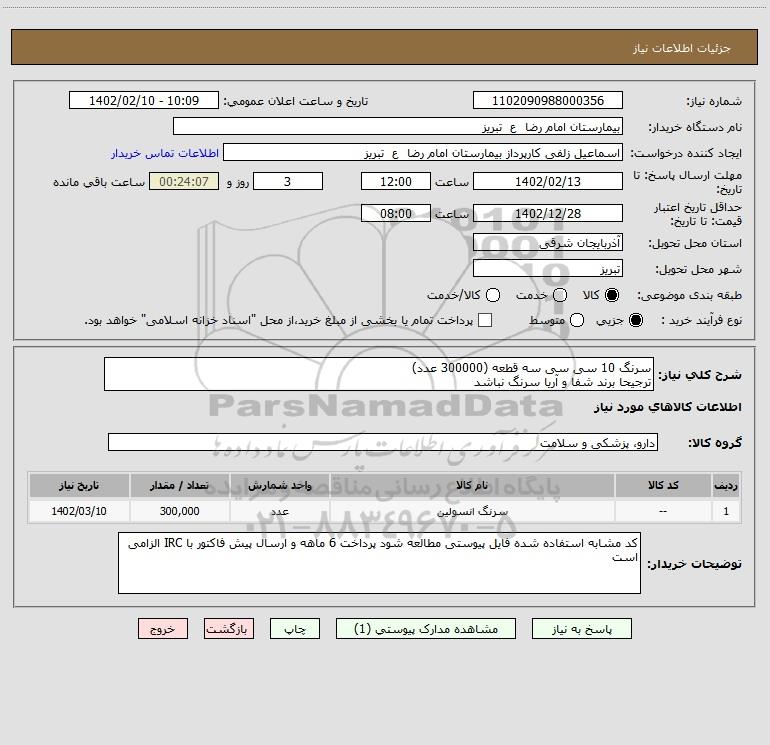Screen dimensions: 770x745
Task: Click اطلاعات کالاهای مورد نیاز section heading
Action: click(668, 407)
